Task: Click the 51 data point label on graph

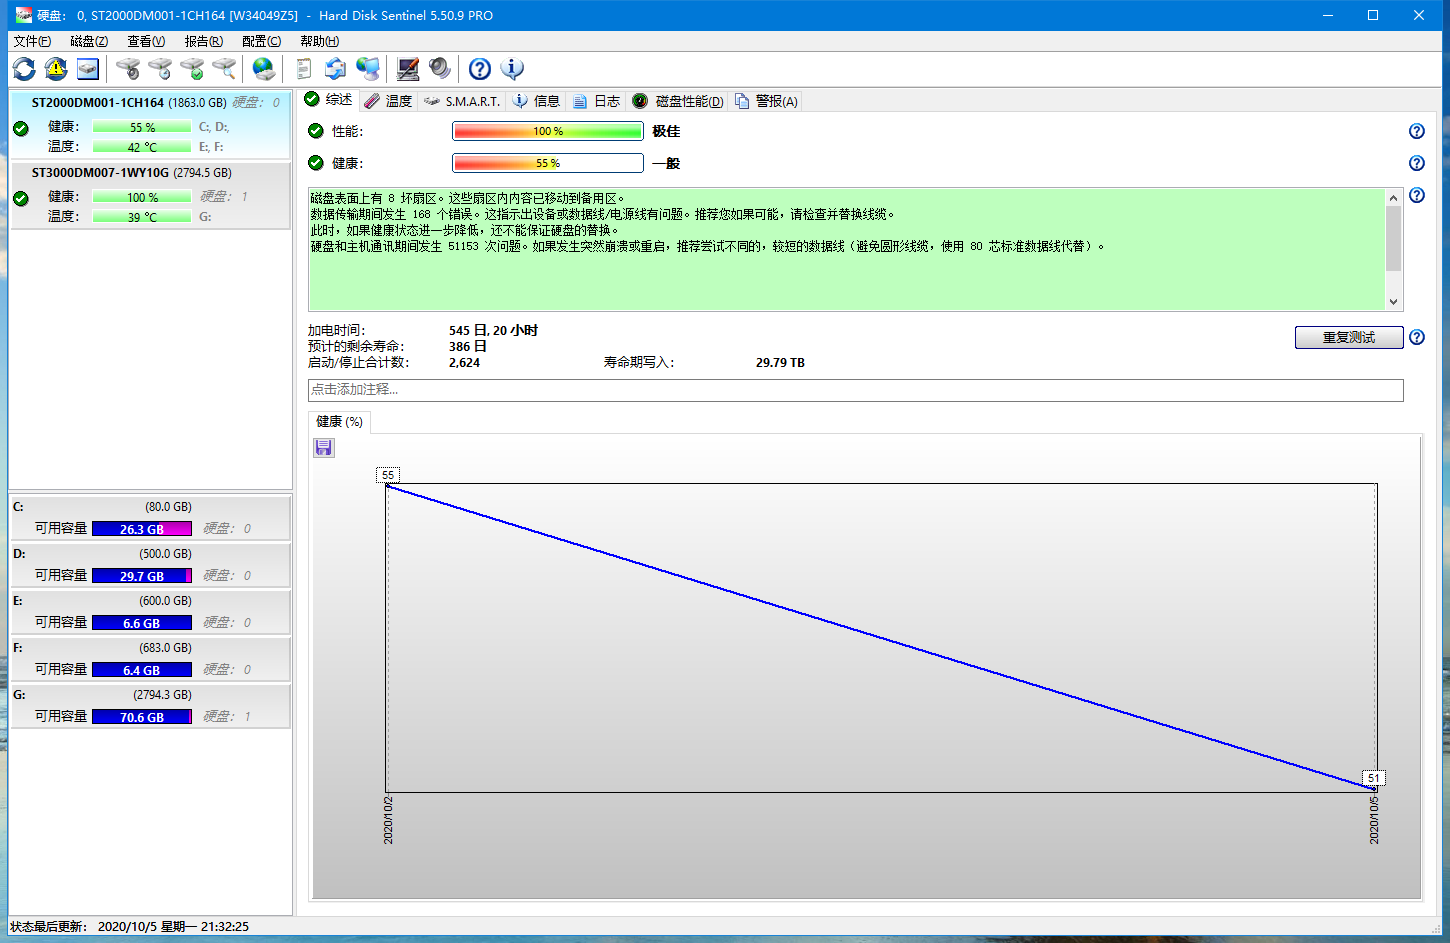Action: [x=1374, y=778]
